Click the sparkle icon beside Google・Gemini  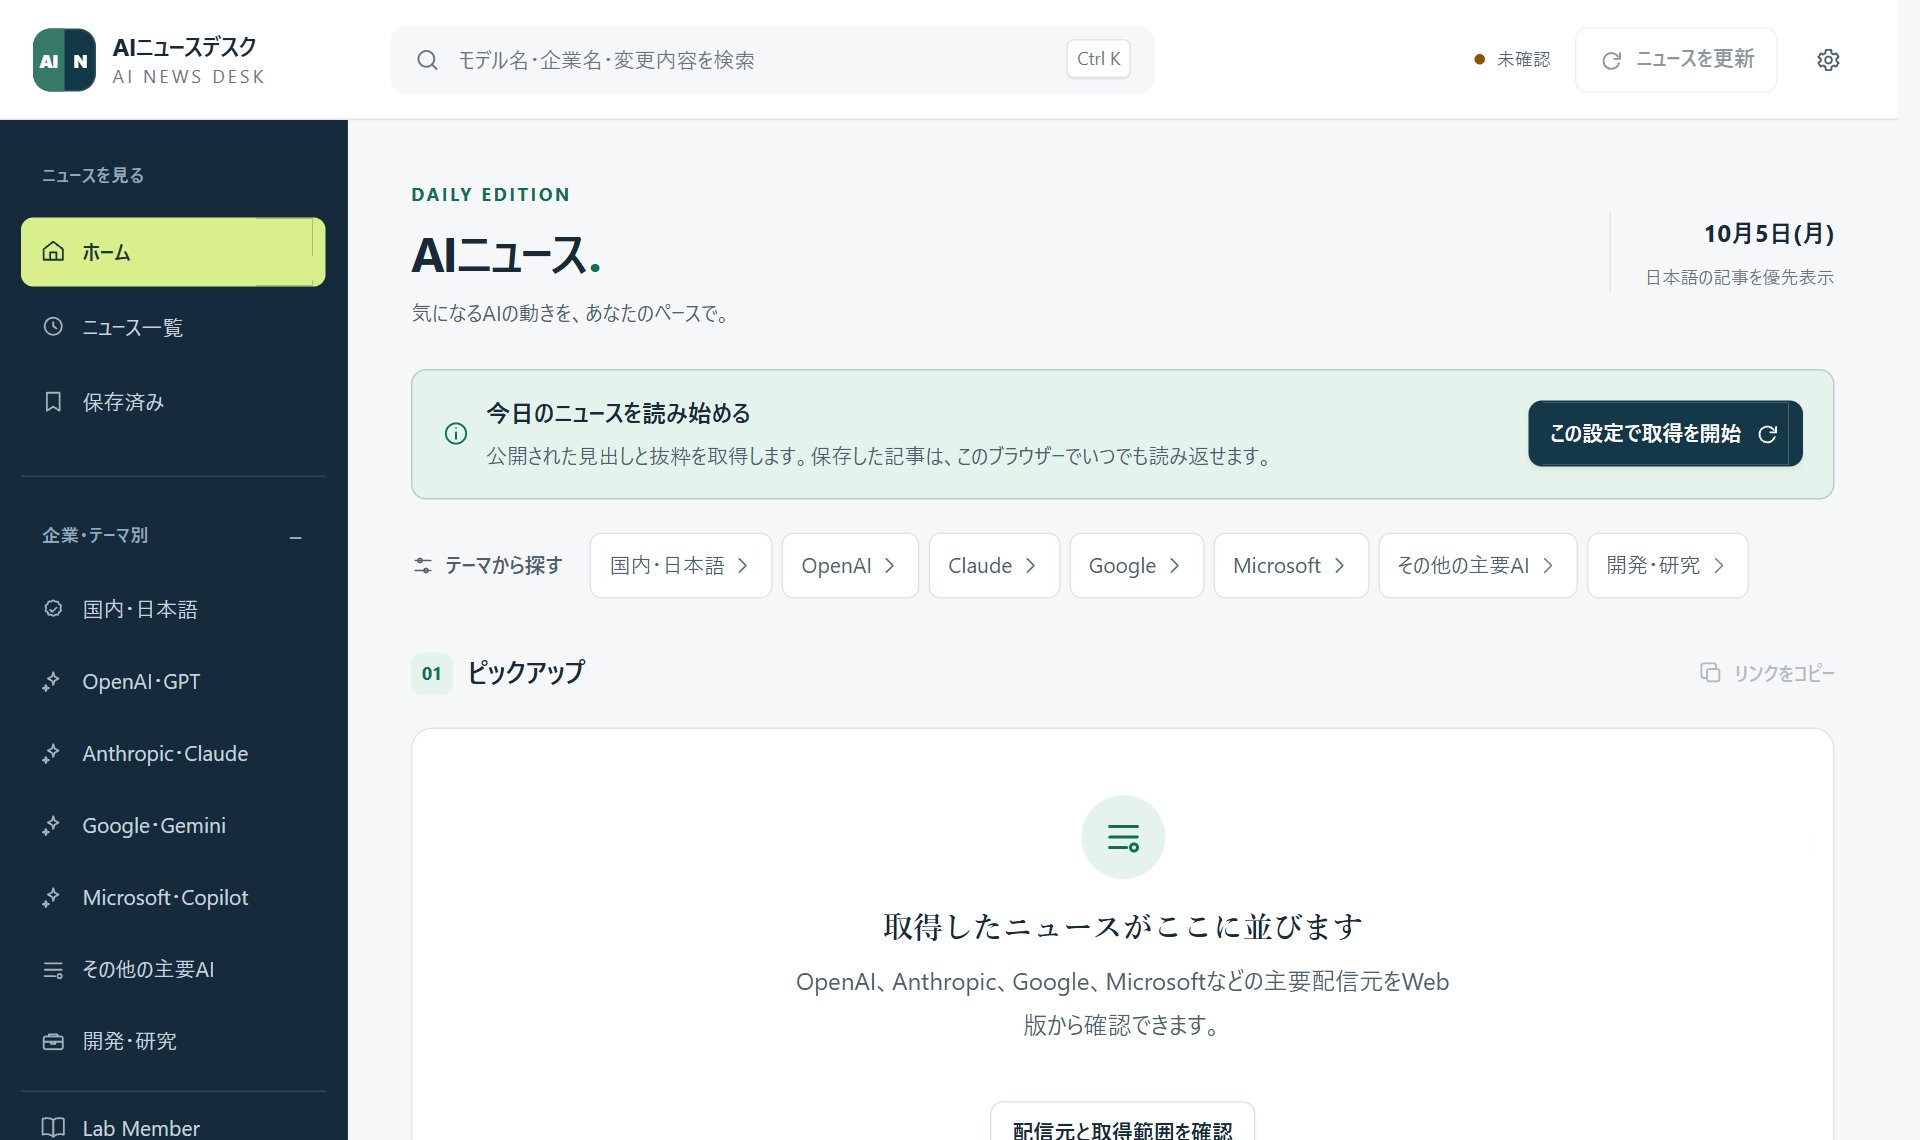point(52,825)
